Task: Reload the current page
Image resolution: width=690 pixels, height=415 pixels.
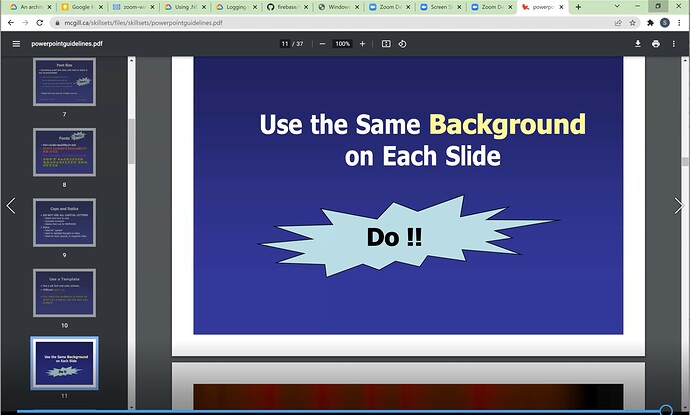Action: (x=40, y=22)
